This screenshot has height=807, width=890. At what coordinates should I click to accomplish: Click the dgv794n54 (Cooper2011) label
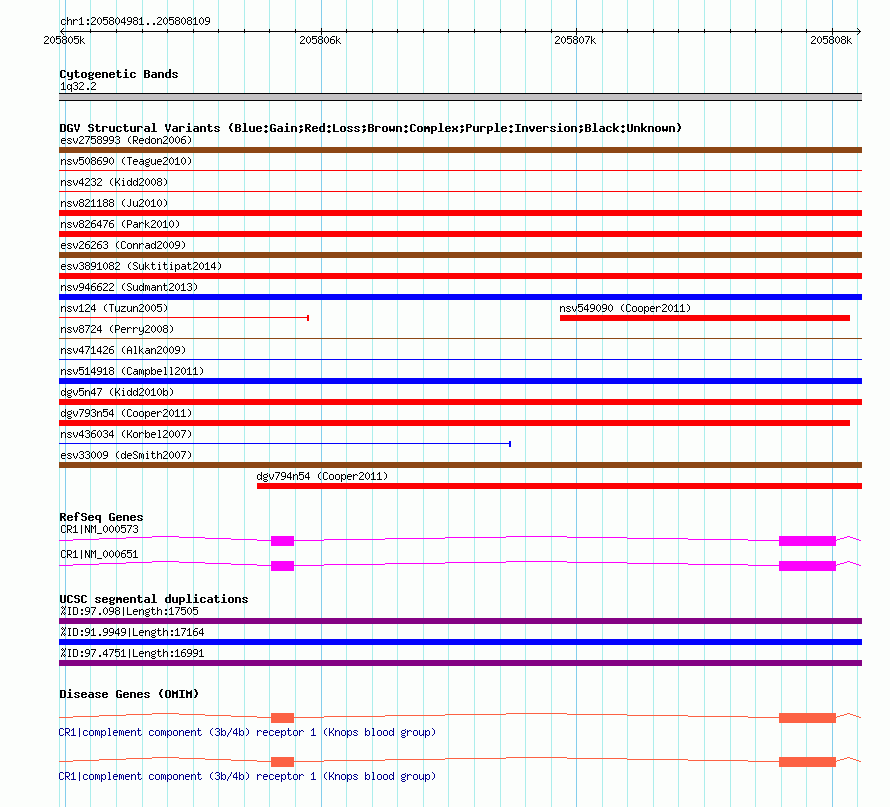pos(322,476)
